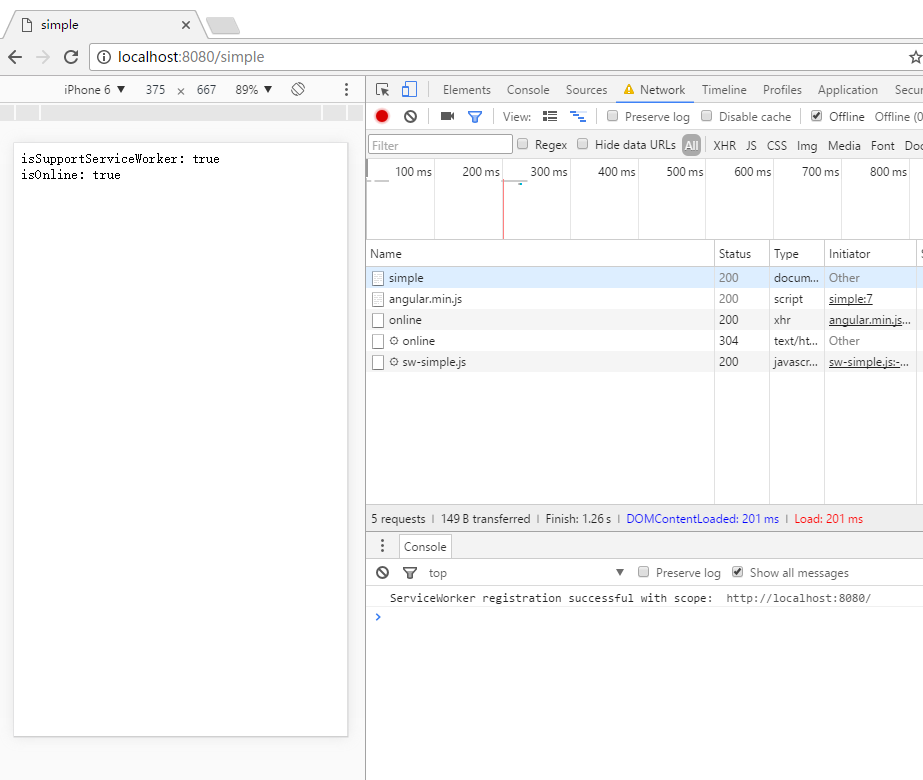Filter requests by XHR
Viewport: 923px width, 780px height.
[x=725, y=145]
